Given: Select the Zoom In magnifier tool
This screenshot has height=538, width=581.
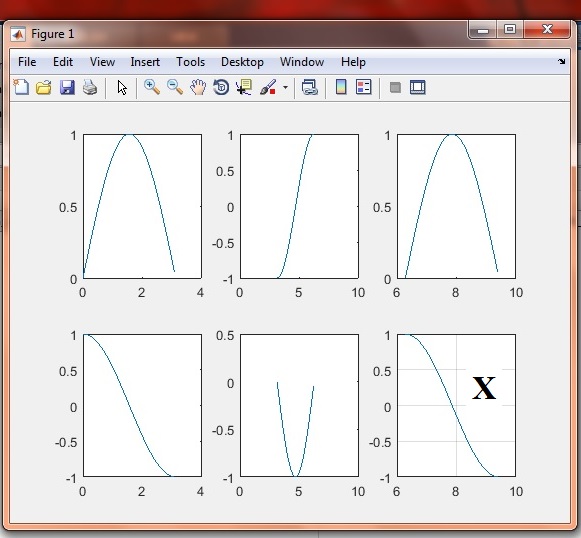Looking at the screenshot, I should [x=152, y=88].
